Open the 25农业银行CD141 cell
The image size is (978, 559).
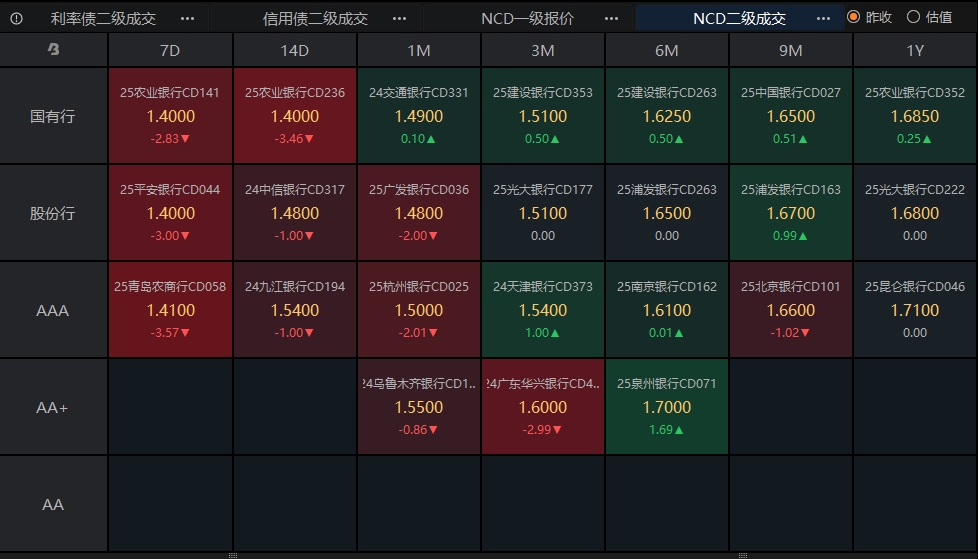click(x=170, y=116)
